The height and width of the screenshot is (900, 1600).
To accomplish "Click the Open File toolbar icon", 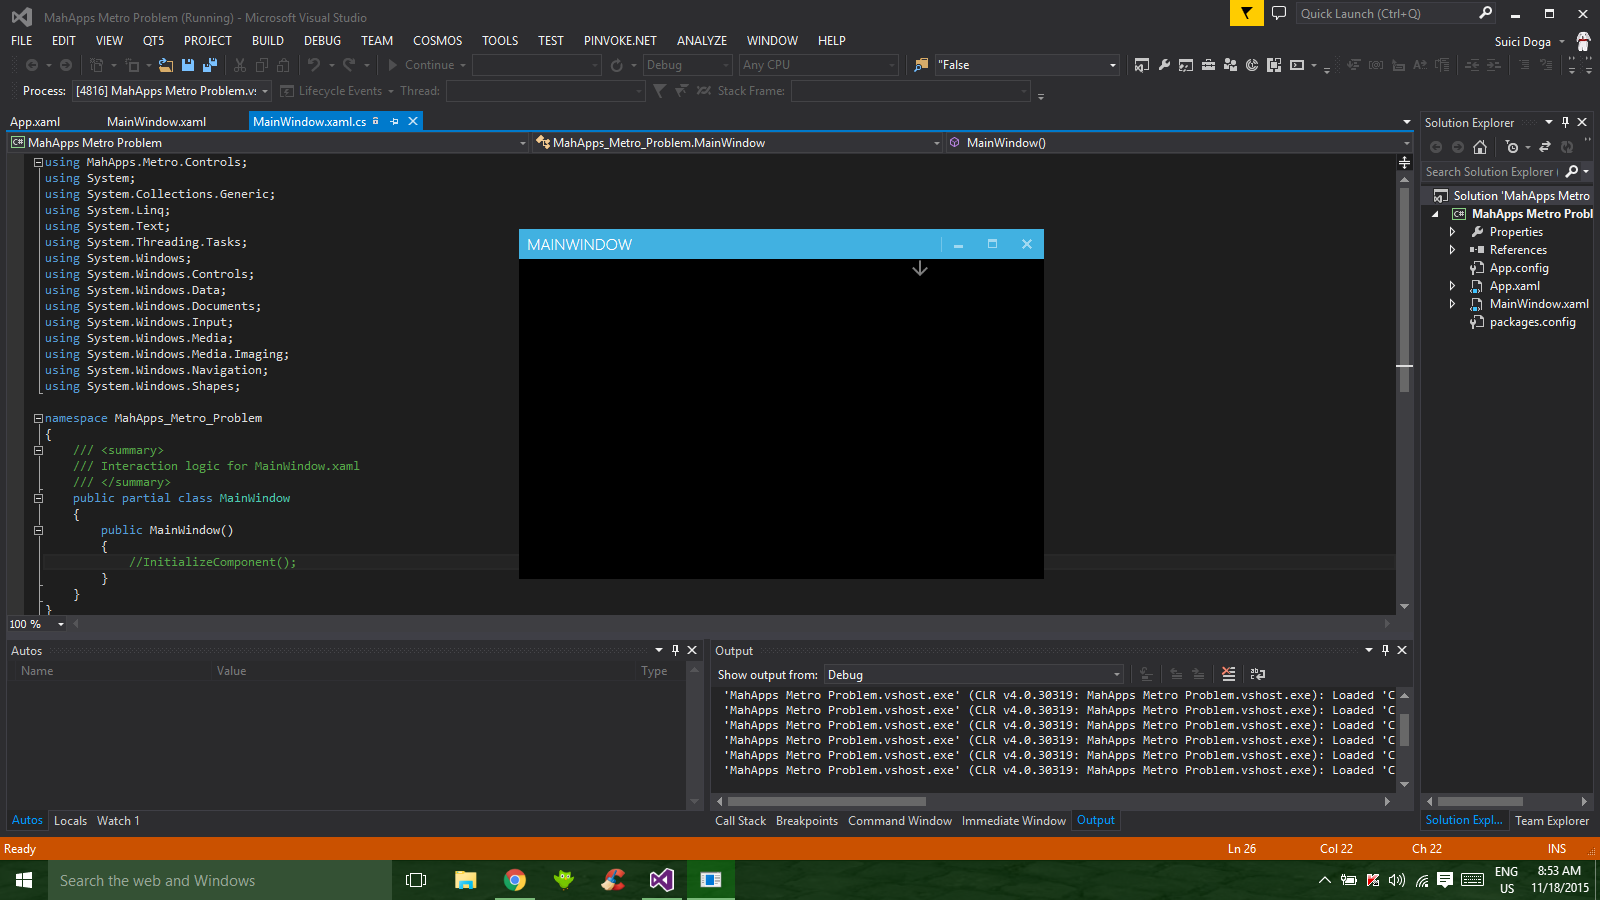I will tap(166, 65).
